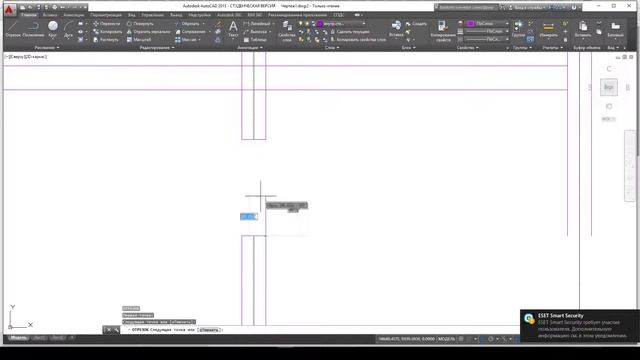Click the Переместить move tool

point(107,24)
